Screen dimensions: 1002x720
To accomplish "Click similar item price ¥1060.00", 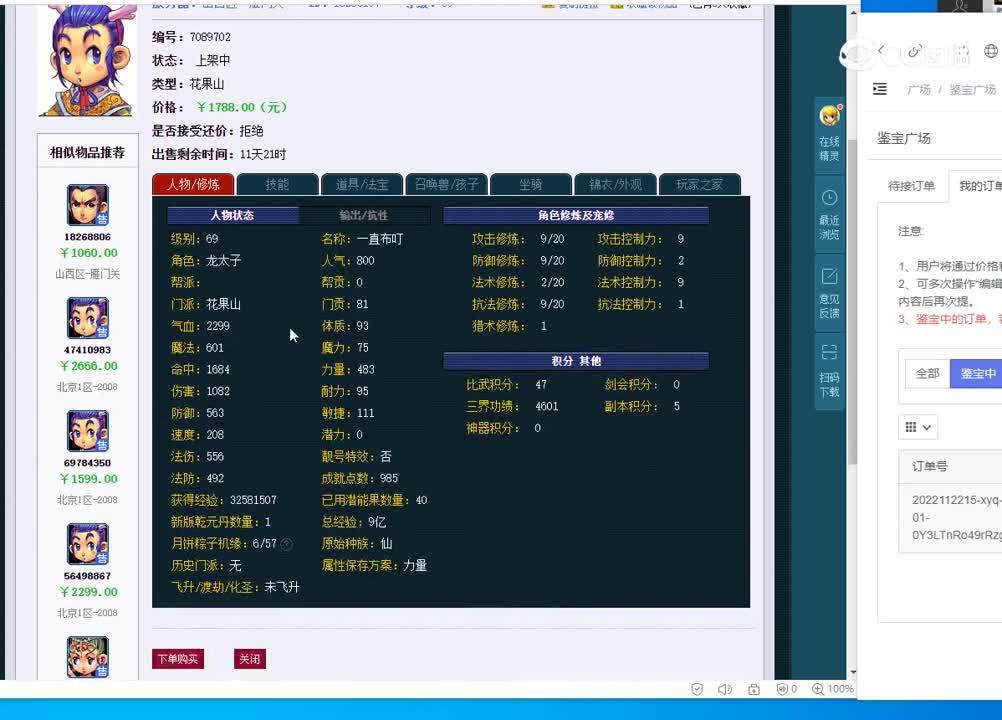I will 88,253.
